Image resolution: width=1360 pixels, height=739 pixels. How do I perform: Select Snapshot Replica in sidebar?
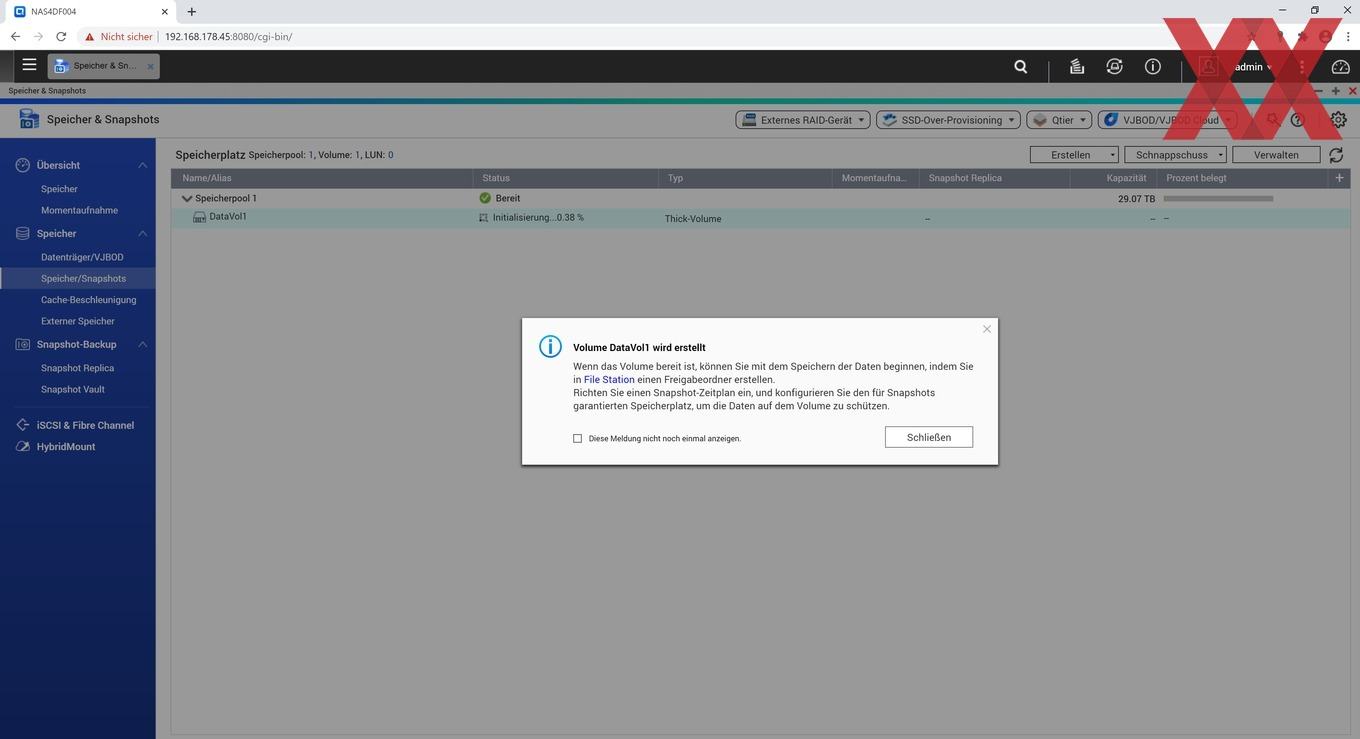(x=77, y=368)
